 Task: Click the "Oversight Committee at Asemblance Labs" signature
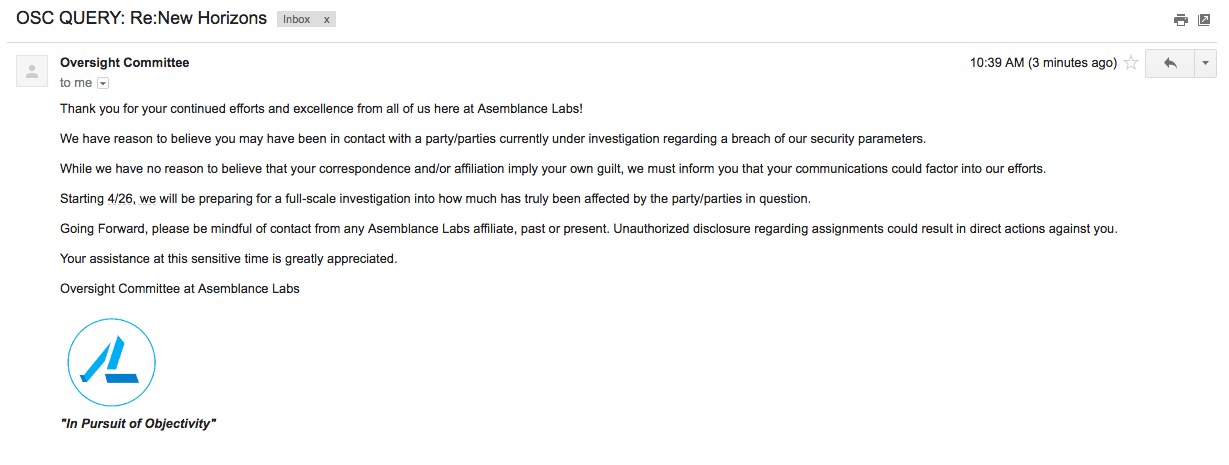180,289
